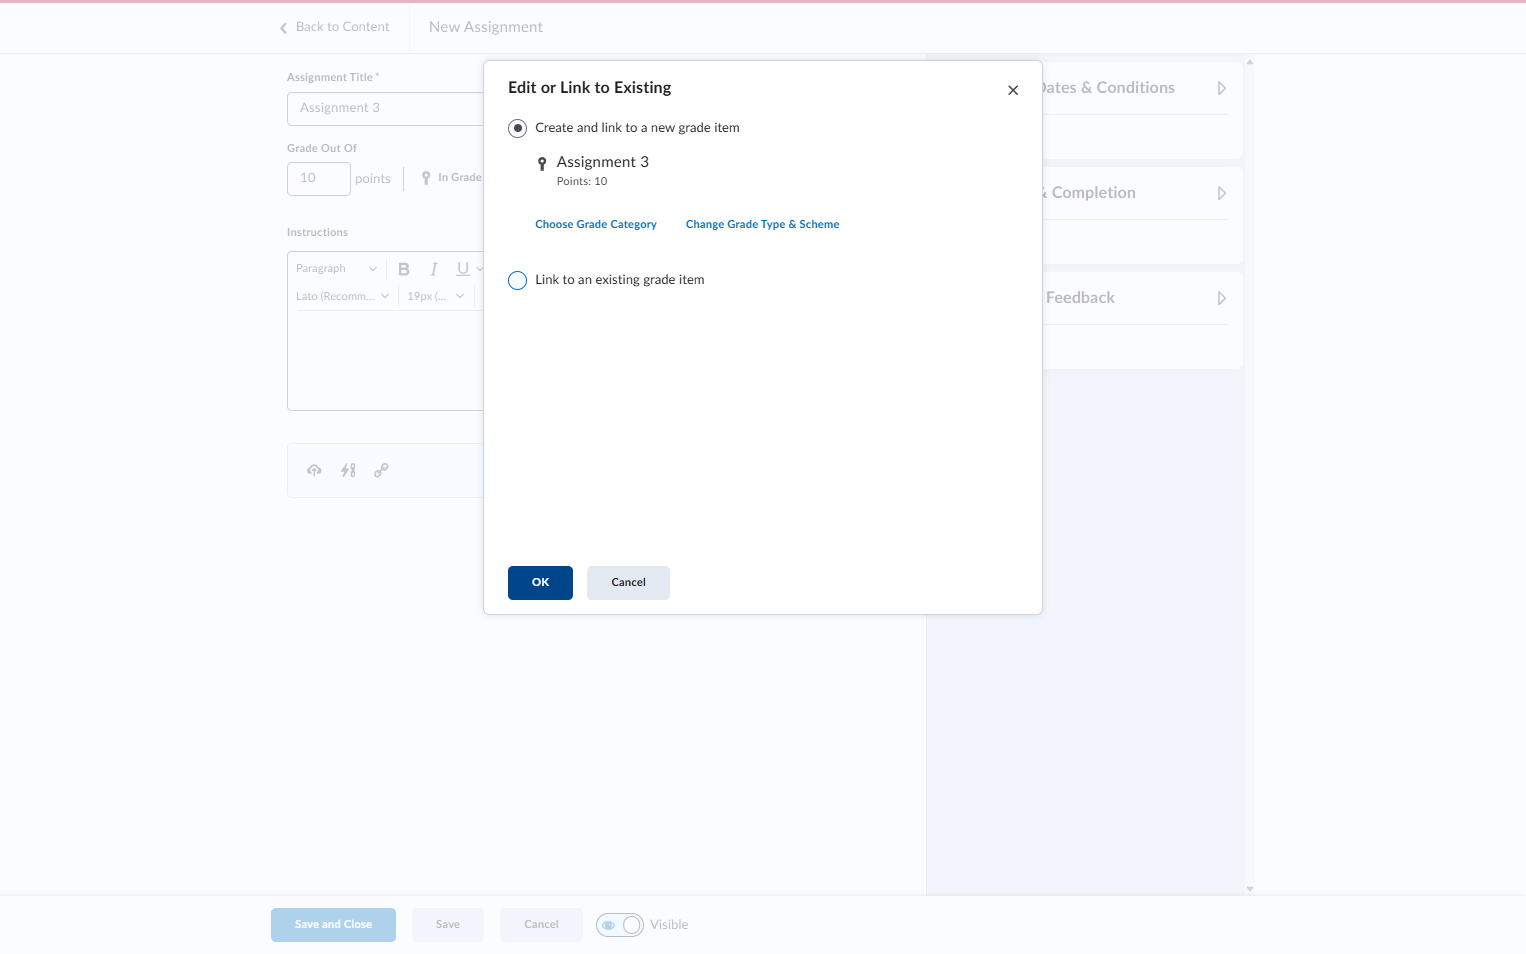Click the Save button in the footer

(448, 925)
